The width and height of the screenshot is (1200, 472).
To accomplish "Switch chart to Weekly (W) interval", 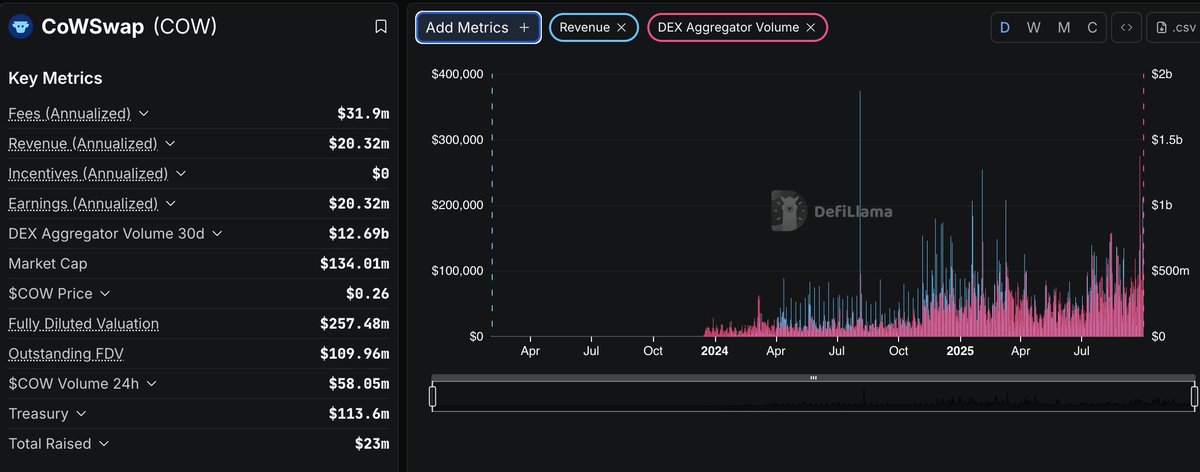I will 1034,28.
